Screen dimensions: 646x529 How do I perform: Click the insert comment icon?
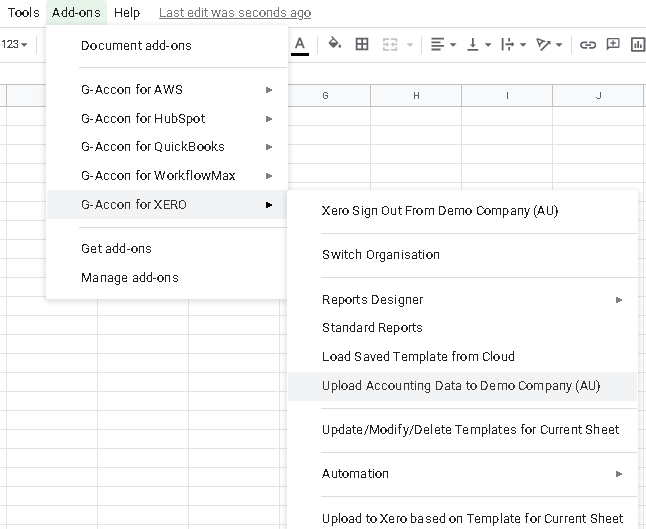coord(613,44)
